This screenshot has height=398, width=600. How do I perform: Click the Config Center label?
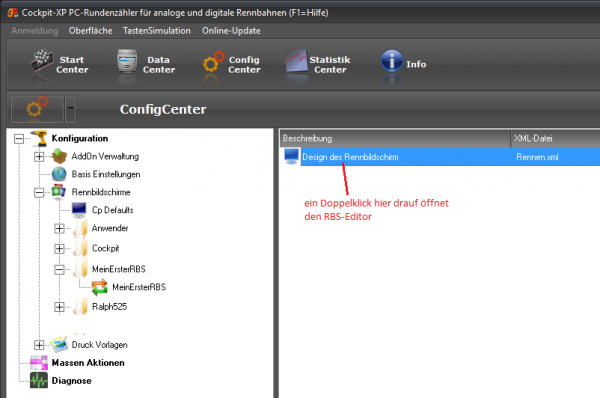[244, 65]
